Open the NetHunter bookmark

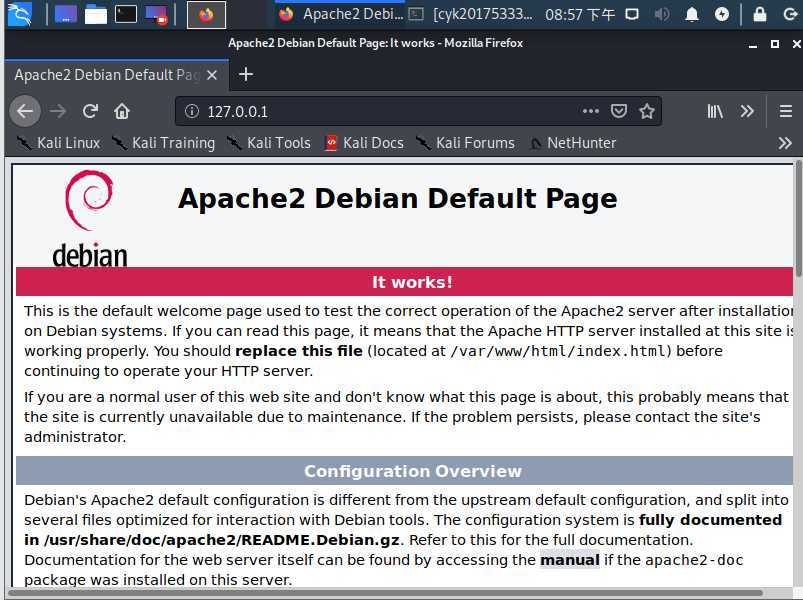573,143
